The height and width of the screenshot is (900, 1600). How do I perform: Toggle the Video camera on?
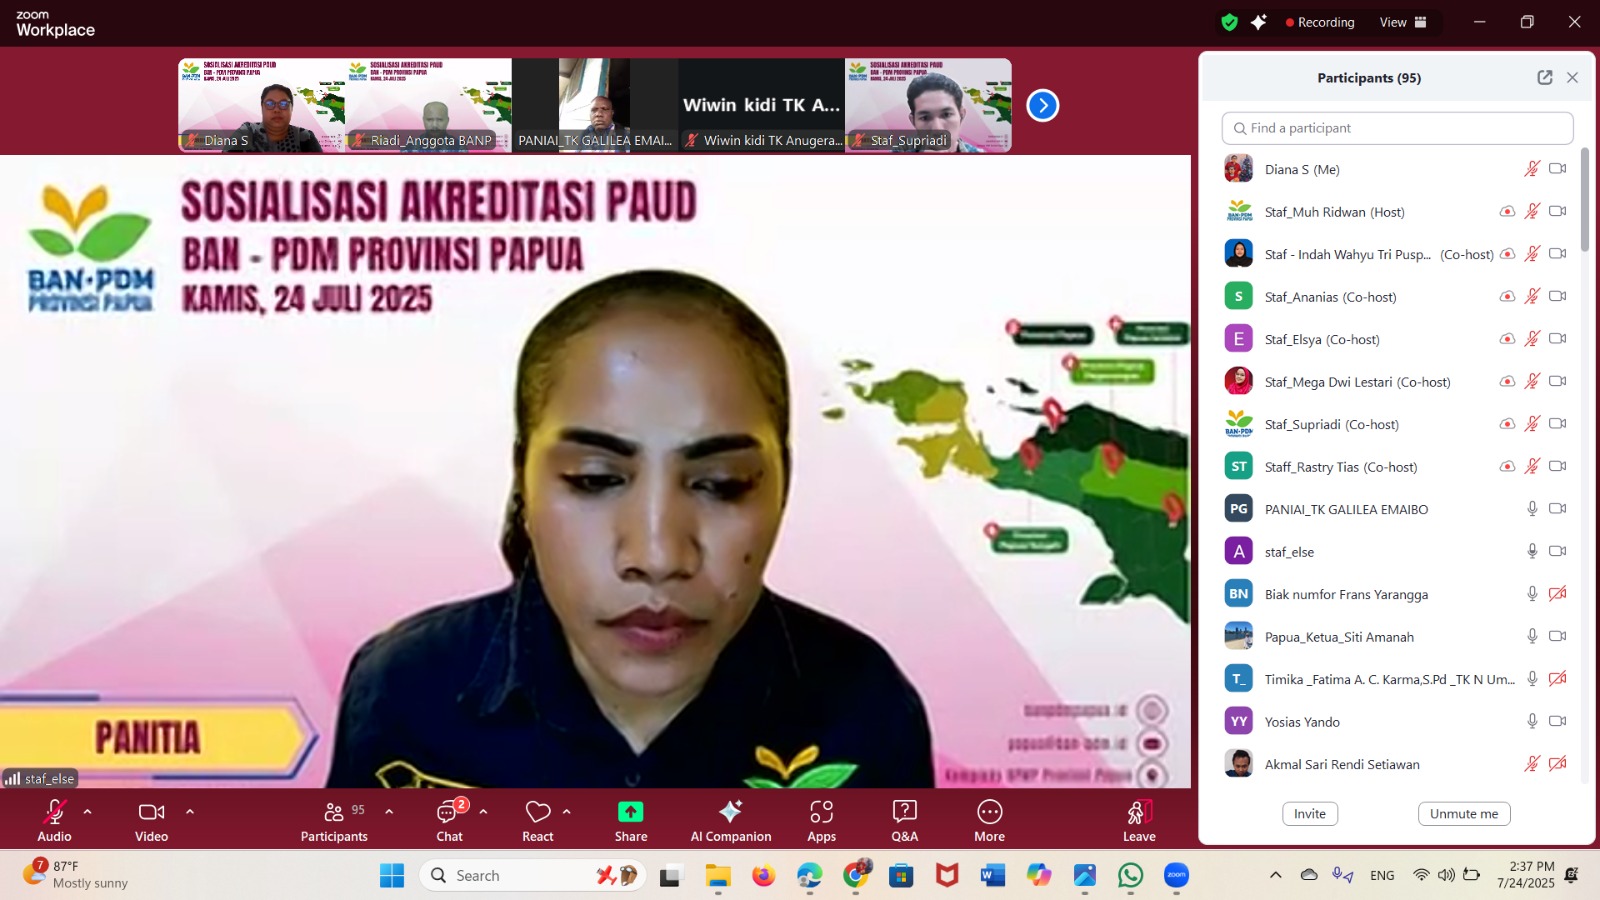pyautogui.click(x=152, y=820)
